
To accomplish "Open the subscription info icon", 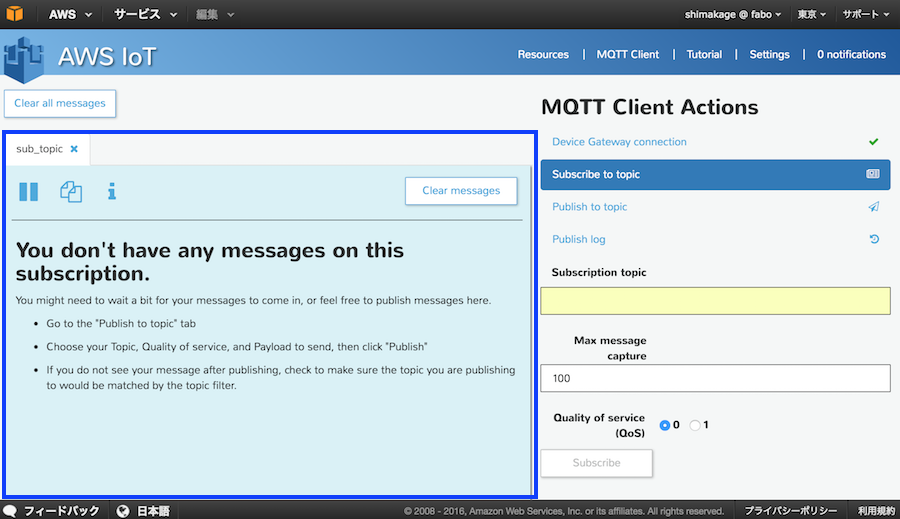I will pos(112,191).
